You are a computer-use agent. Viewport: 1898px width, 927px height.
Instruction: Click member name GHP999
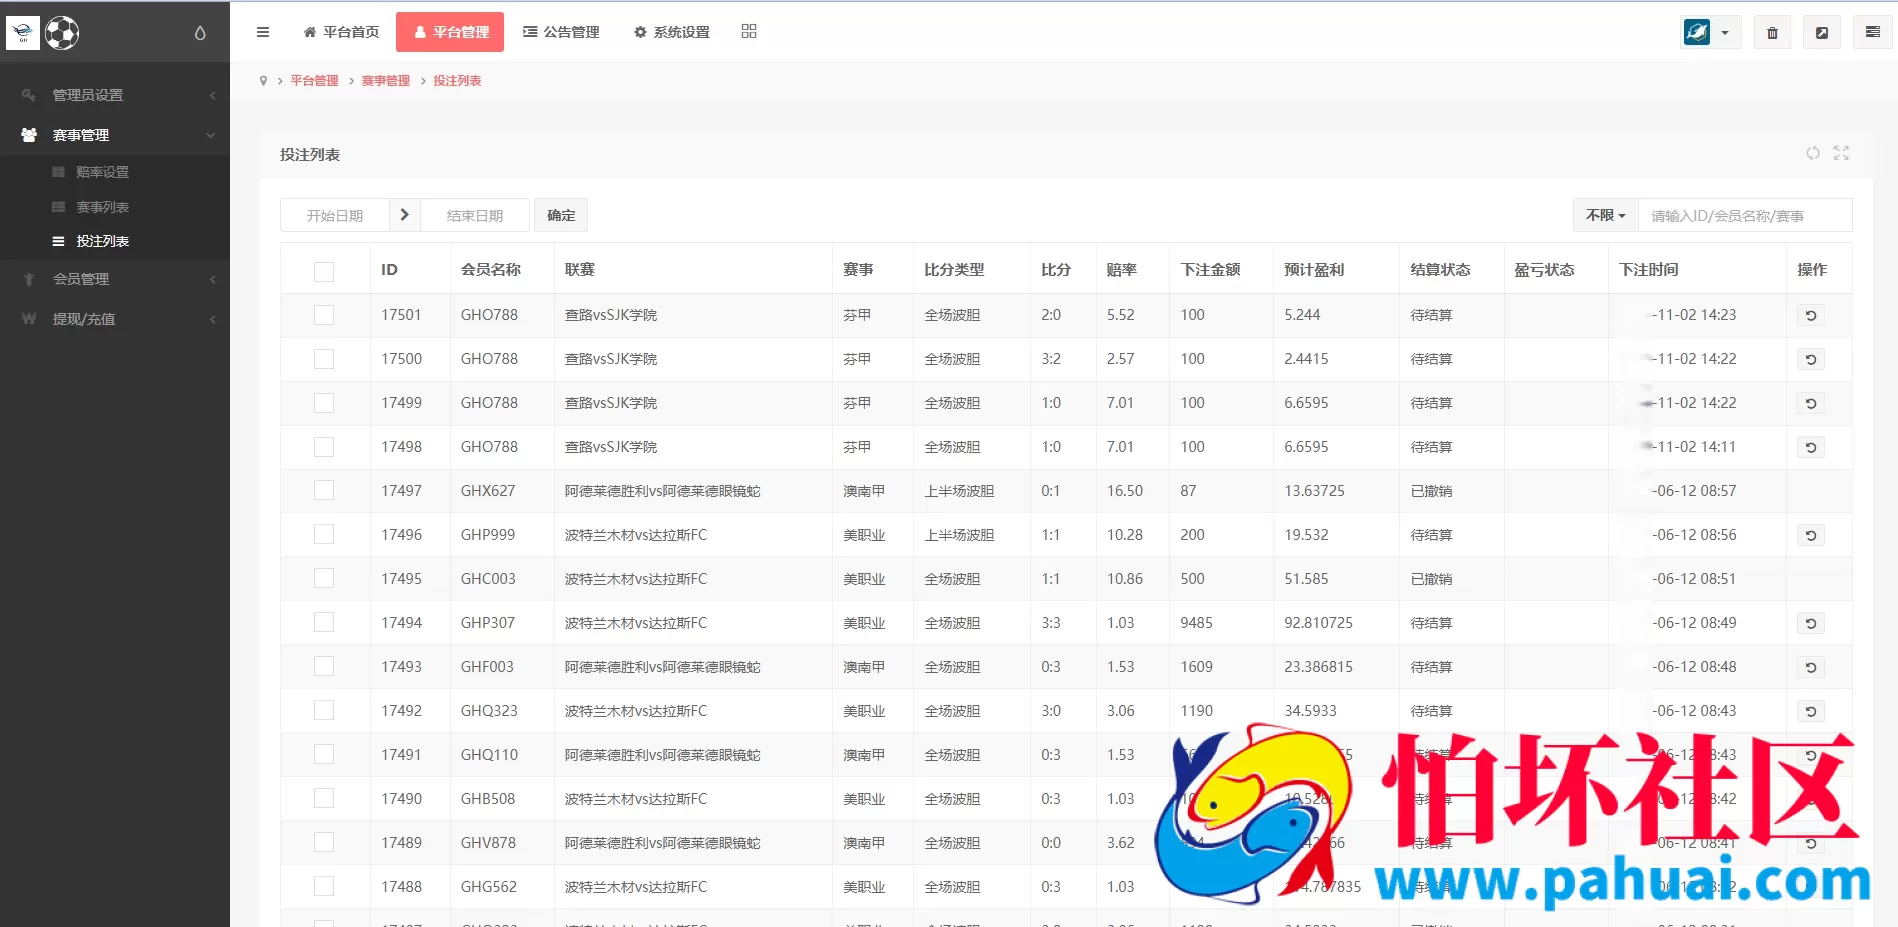pyautogui.click(x=488, y=535)
